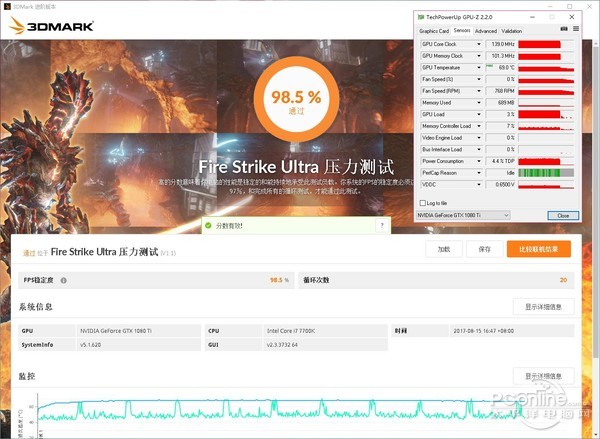The height and width of the screenshot is (439, 600).
Task: Click the GPU value NVIDIA GeForce GTX 1080 Ti
Action: point(116,331)
